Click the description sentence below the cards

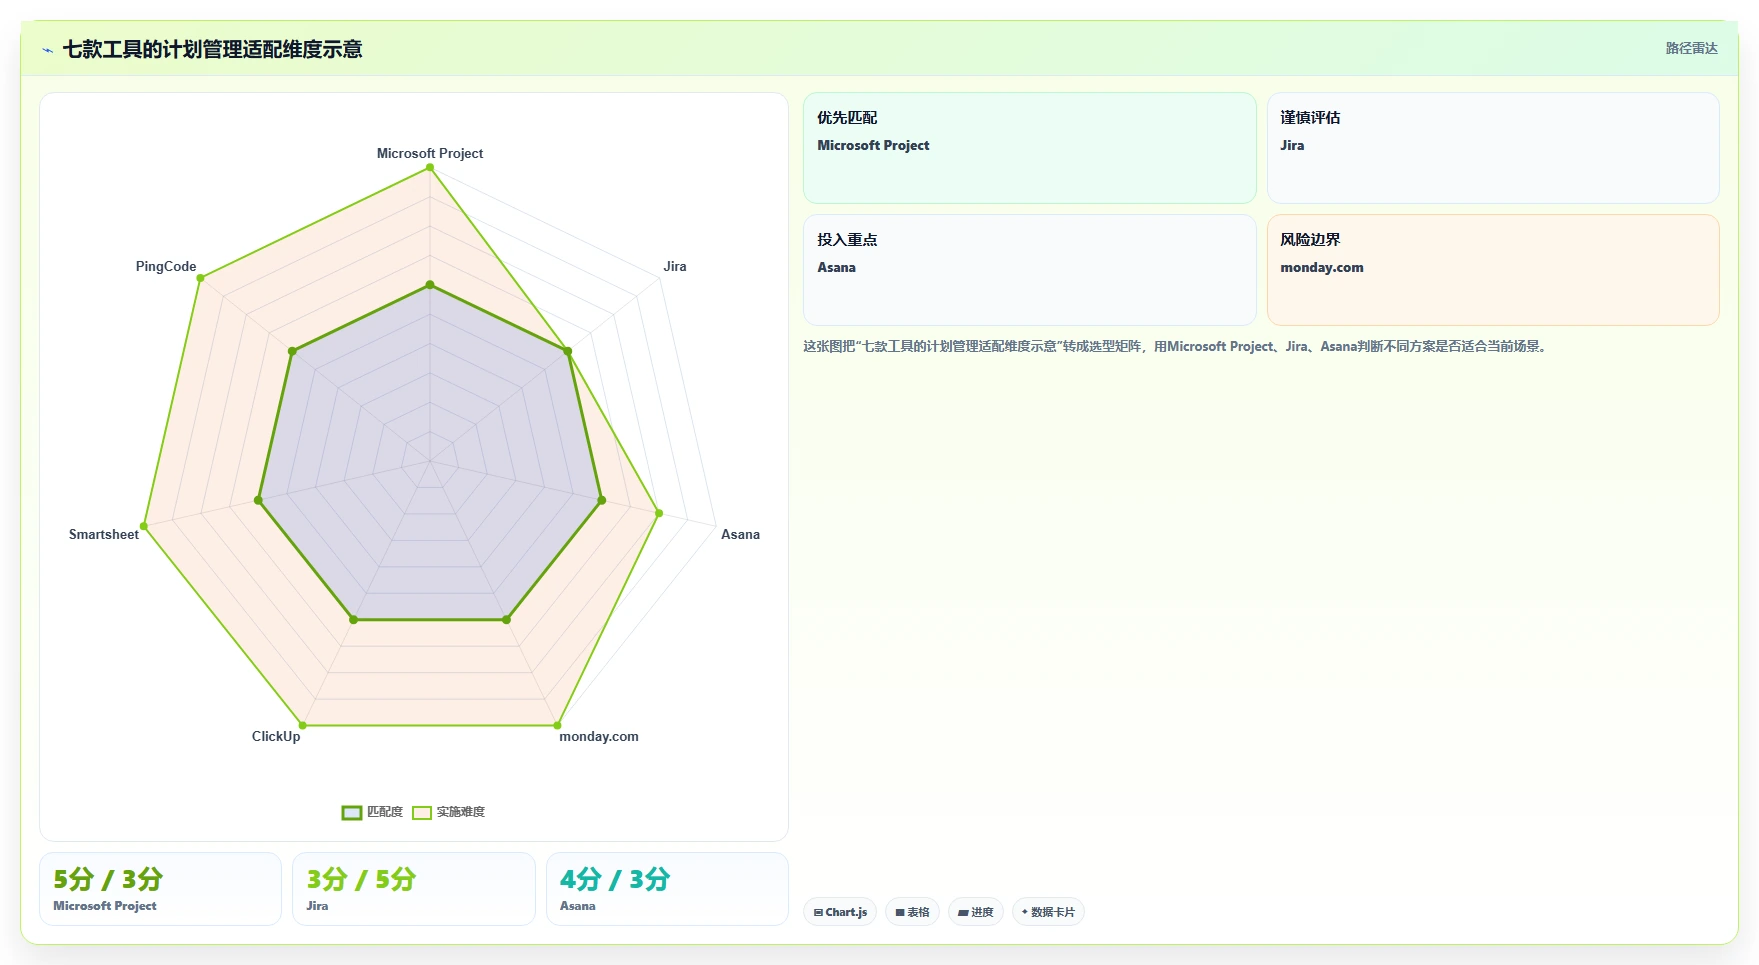pyautogui.click(x=1177, y=346)
